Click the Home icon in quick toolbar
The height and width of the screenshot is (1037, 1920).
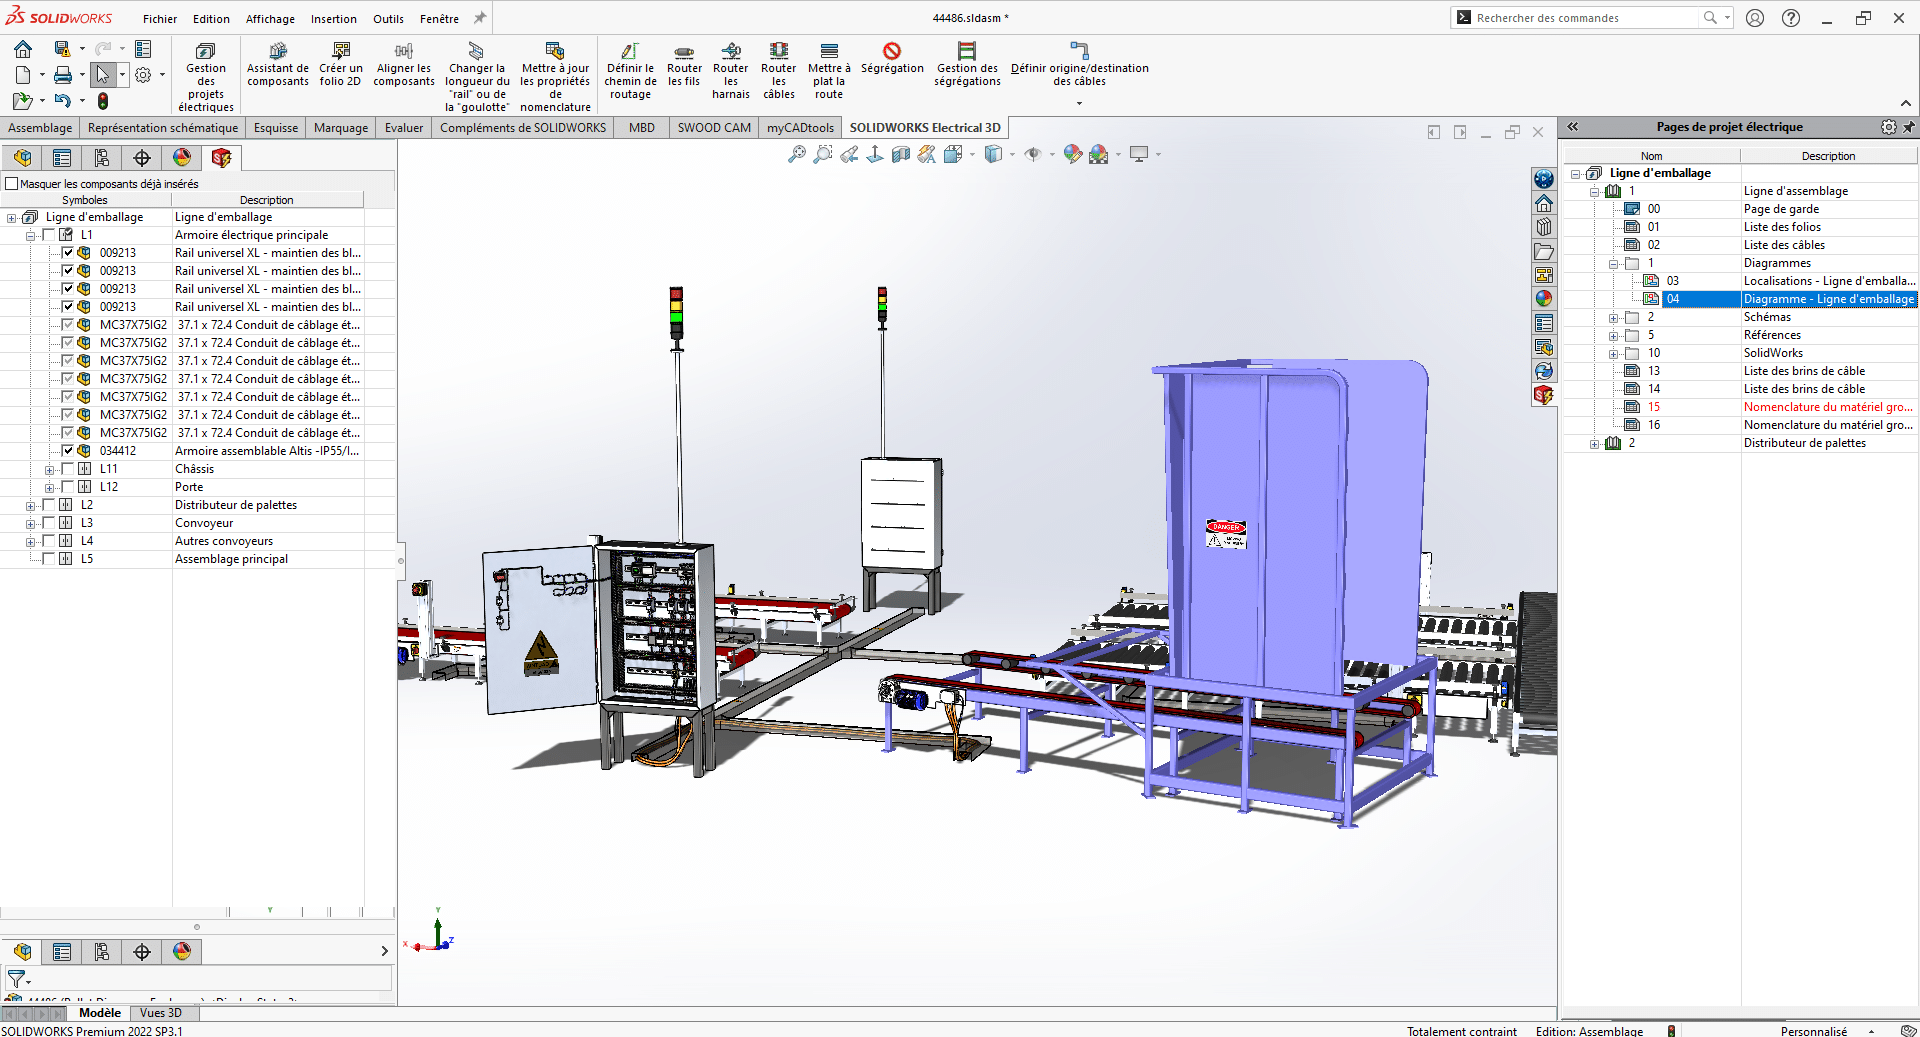(23, 49)
